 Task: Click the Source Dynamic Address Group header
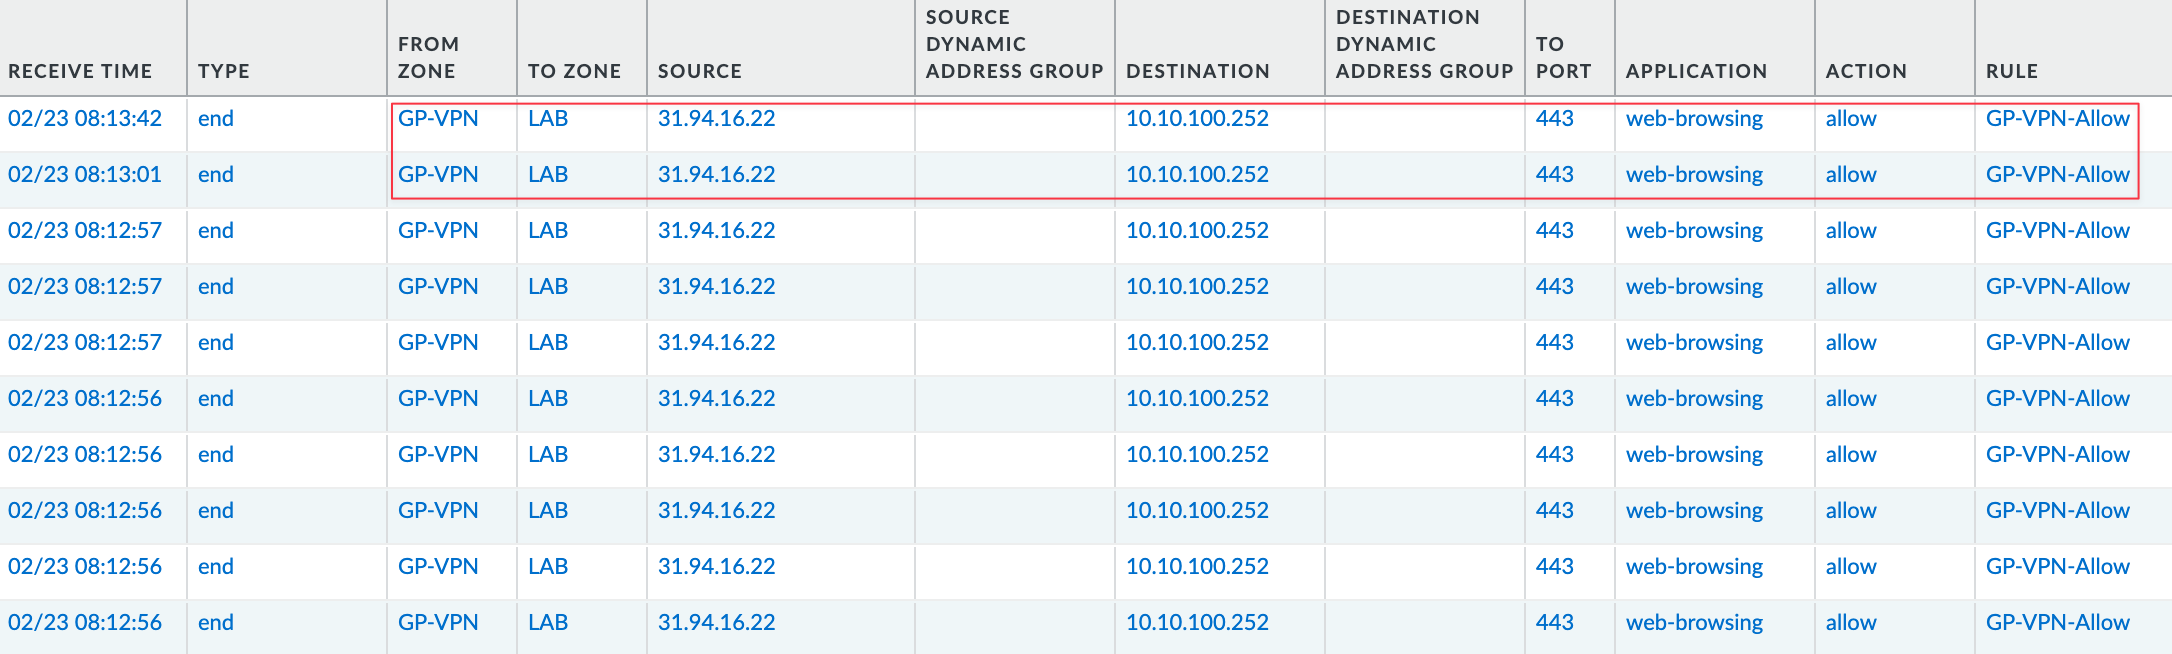[1014, 44]
